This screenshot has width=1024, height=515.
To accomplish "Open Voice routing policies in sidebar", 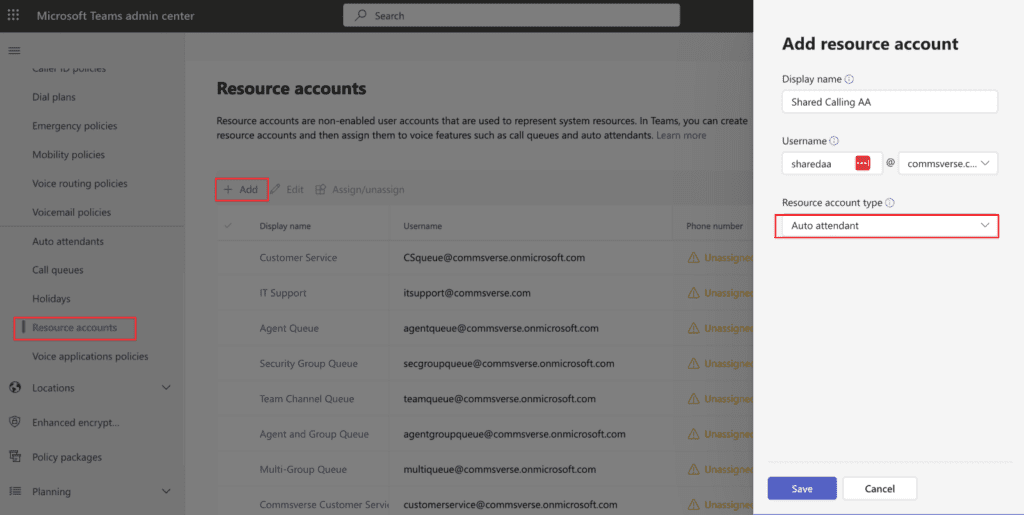I will (x=80, y=183).
